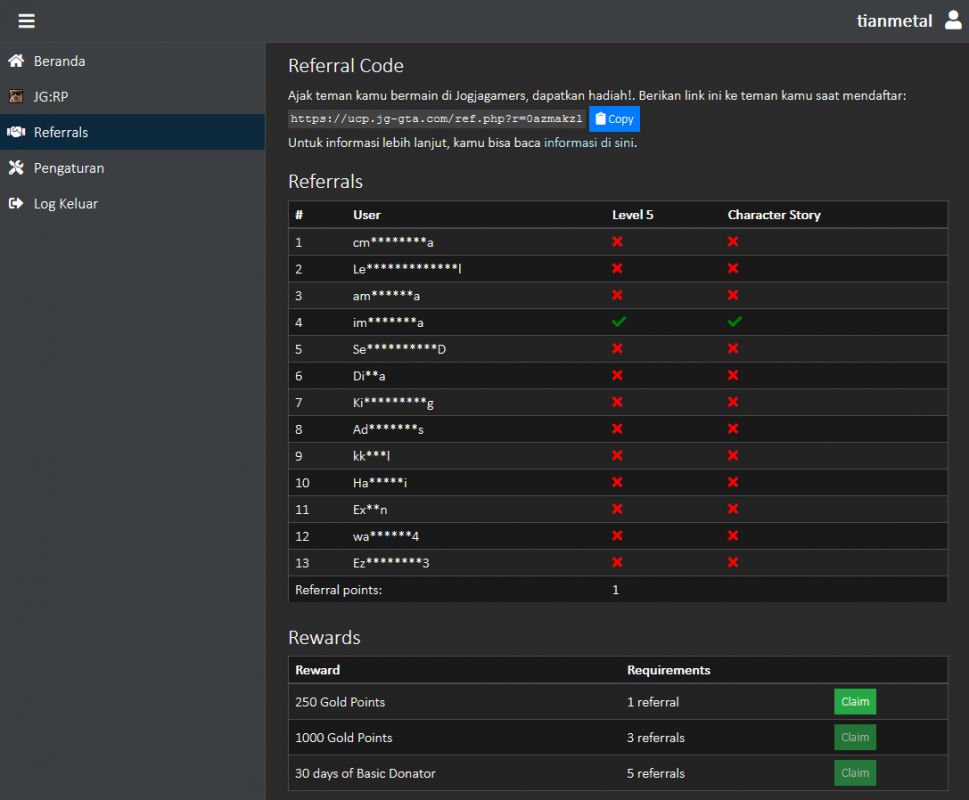Click the Rewards section heading
The image size is (969, 800).
(x=324, y=638)
